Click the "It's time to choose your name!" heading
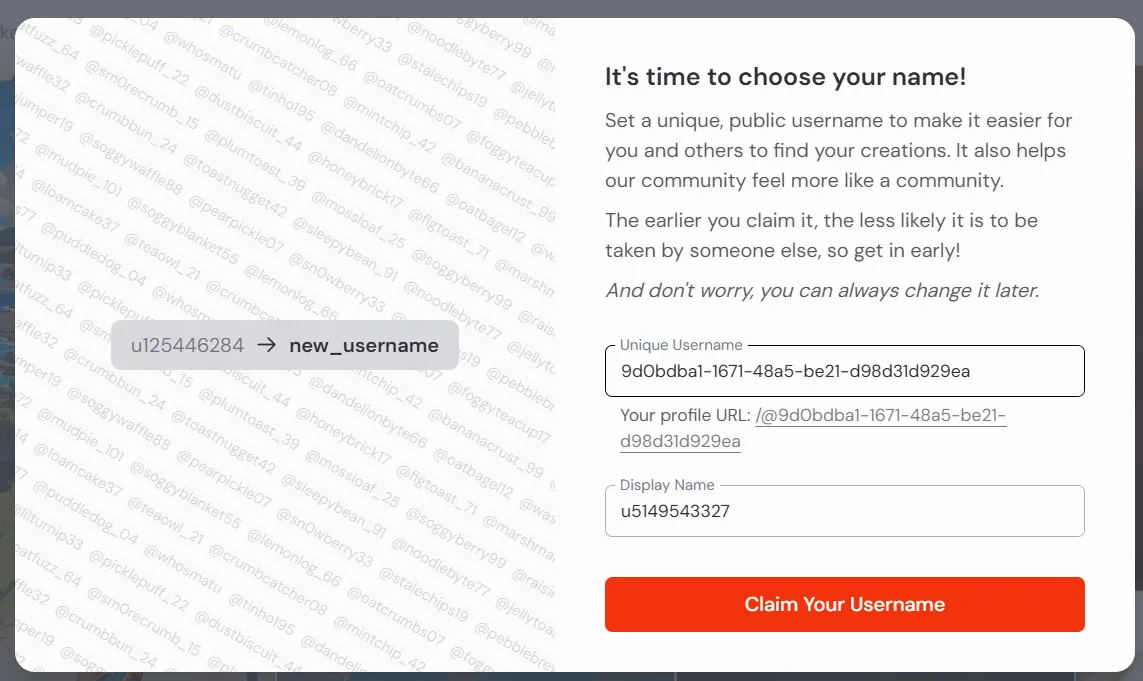 [785, 77]
